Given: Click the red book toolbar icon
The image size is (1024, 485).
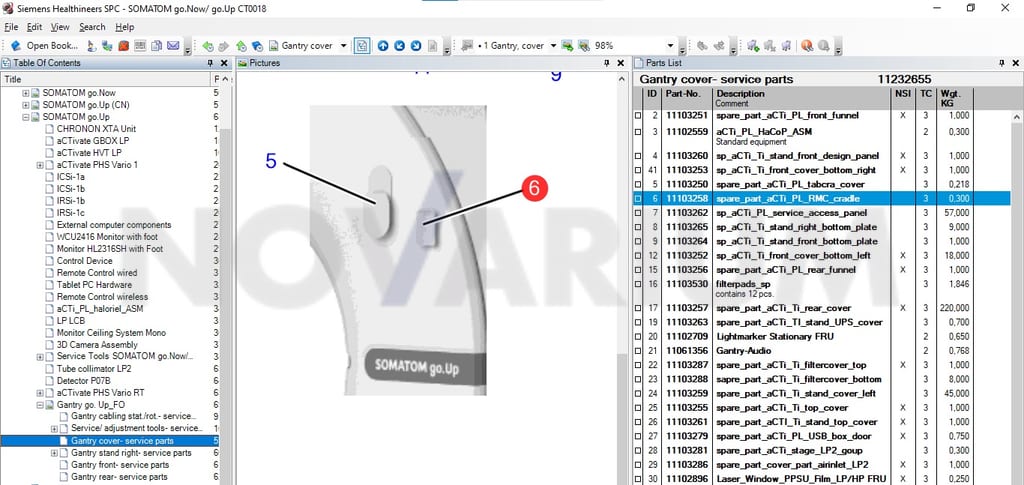Looking at the screenshot, I should pos(123,46).
